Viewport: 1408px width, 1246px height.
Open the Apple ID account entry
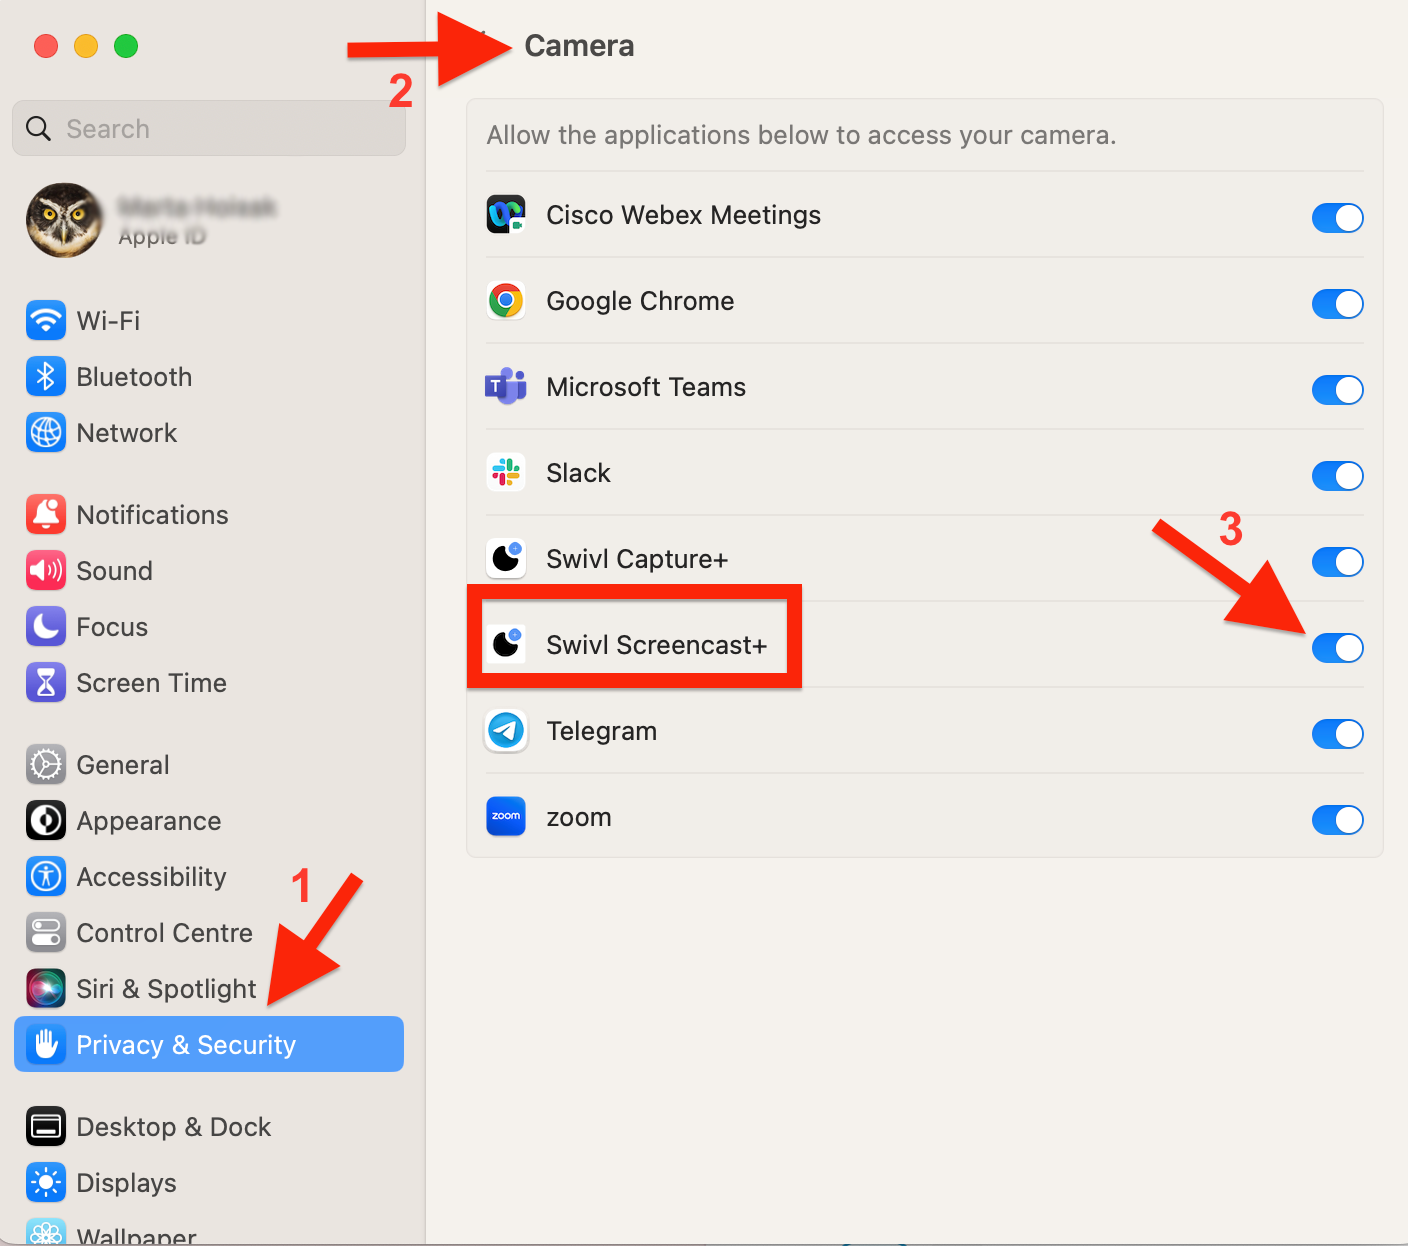coord(209,221)
